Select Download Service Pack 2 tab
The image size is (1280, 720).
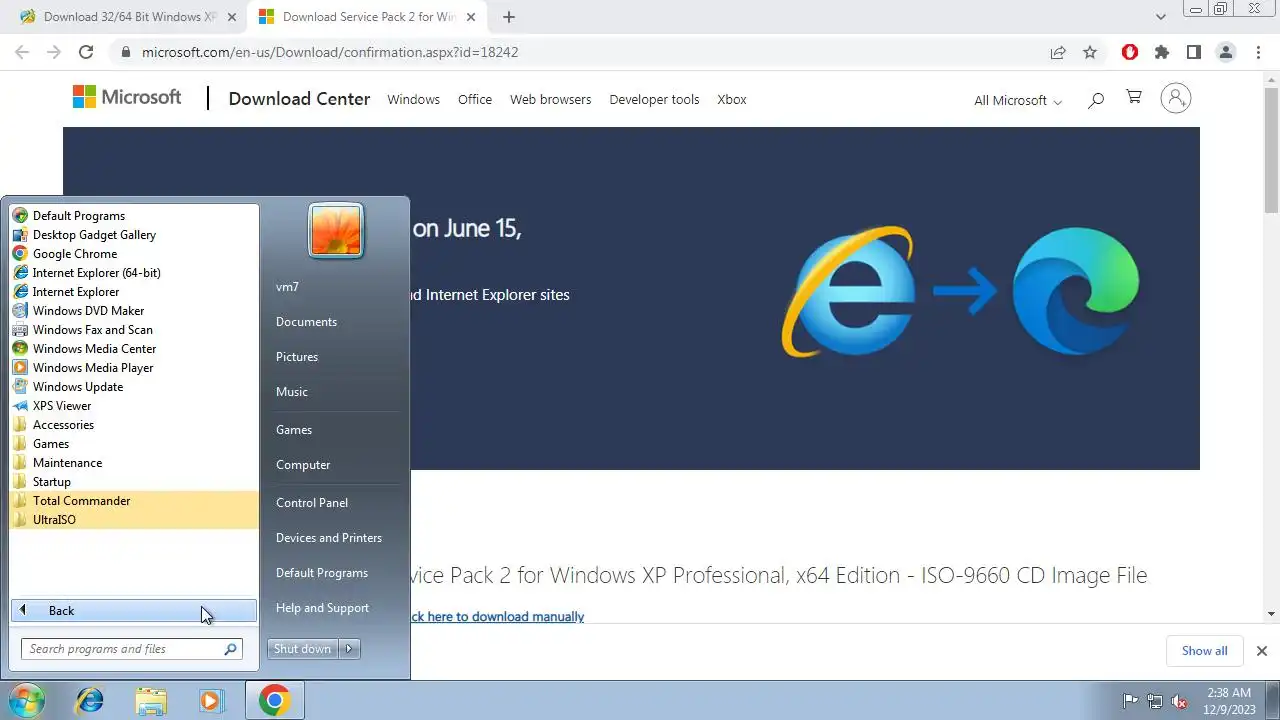[x=367, y=17]
